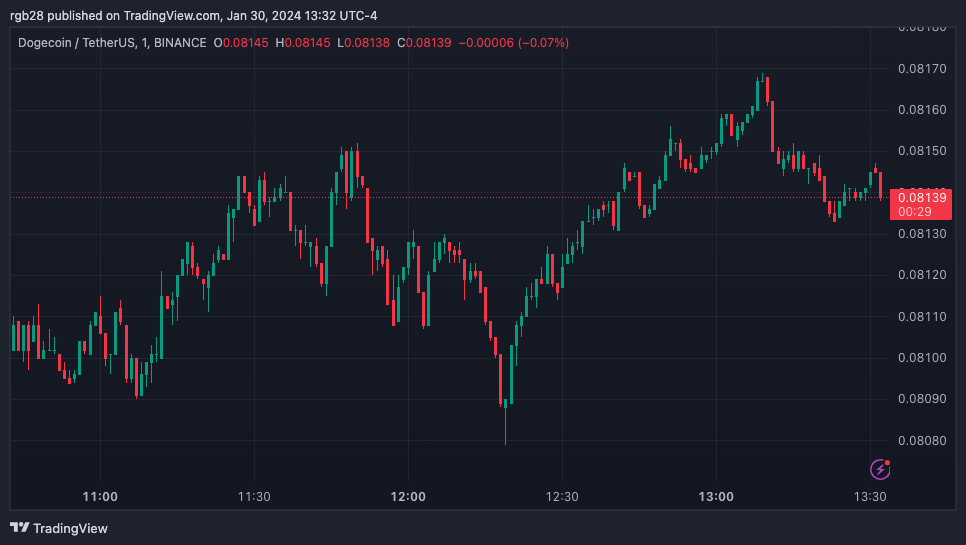Image resolution: width=966 pixels, height=545 pixels.
Task: Click the 12:00 time axis label
Action: tap(408, 497)
